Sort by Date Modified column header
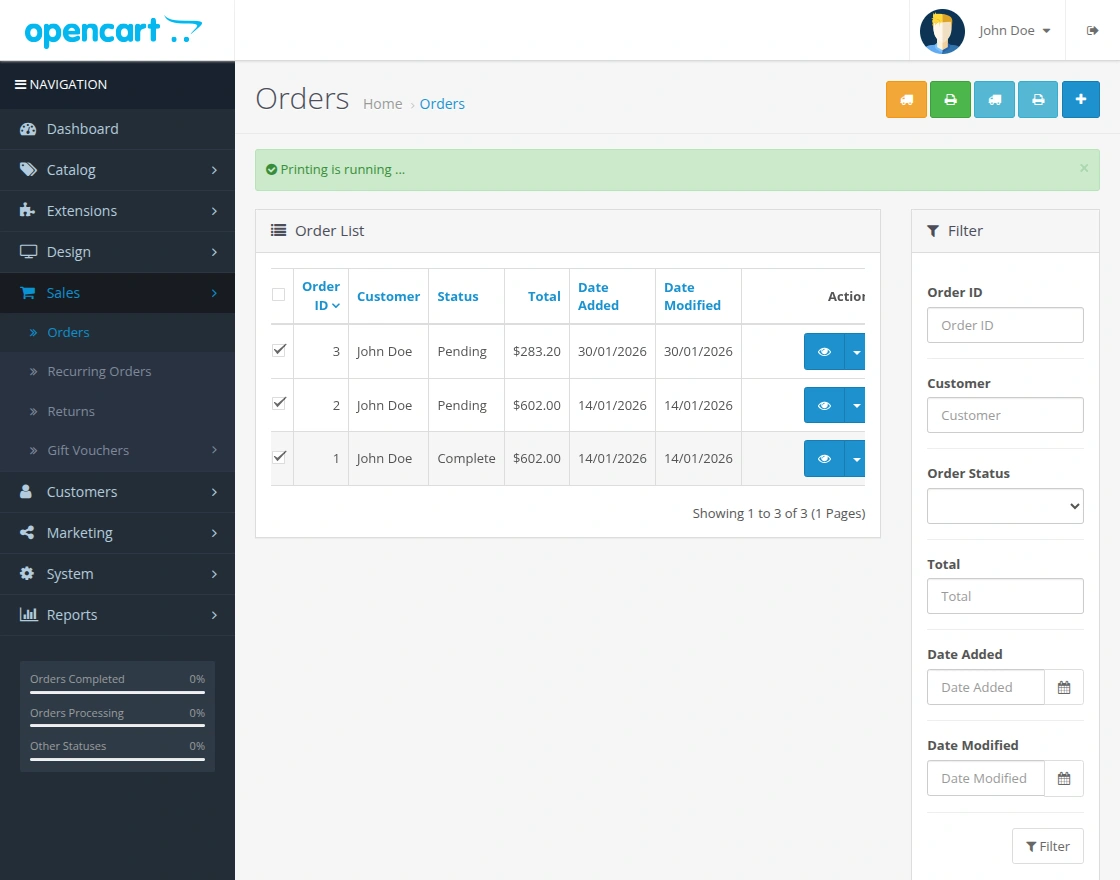This screenshot has height=880, width=1120. point(692,296)
